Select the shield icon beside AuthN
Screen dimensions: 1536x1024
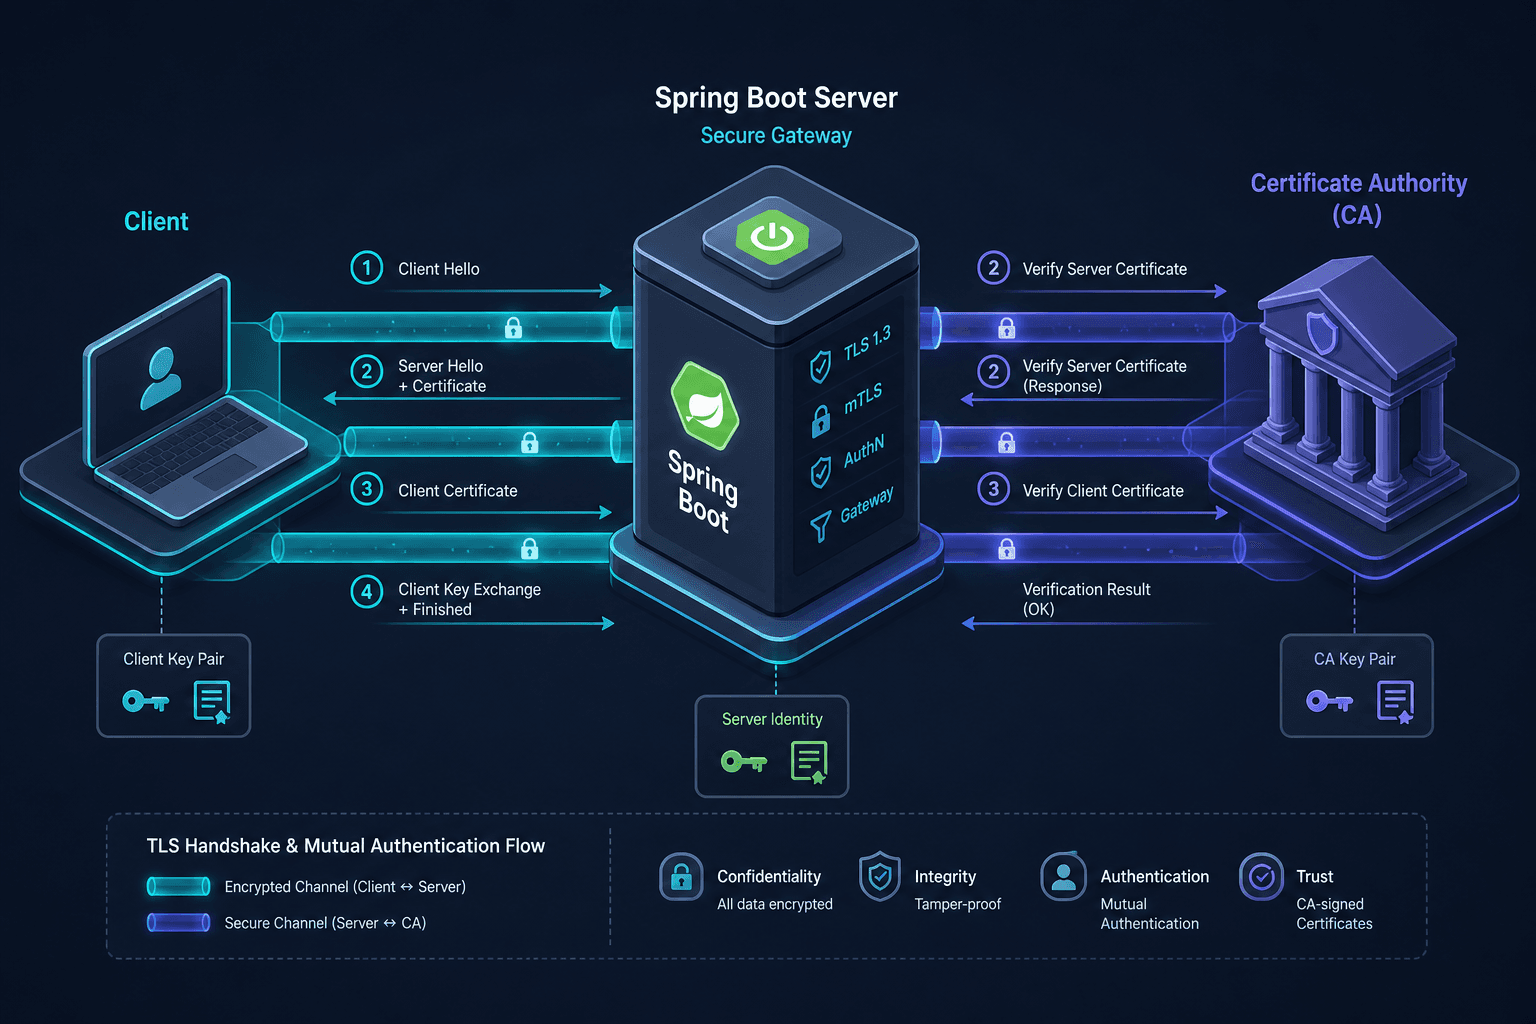821,471
